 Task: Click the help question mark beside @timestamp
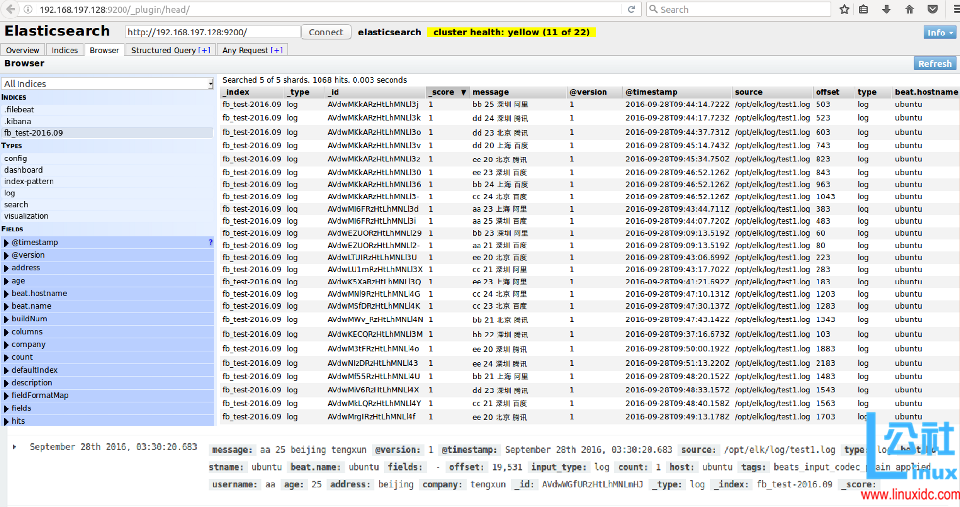coord(210,242)
